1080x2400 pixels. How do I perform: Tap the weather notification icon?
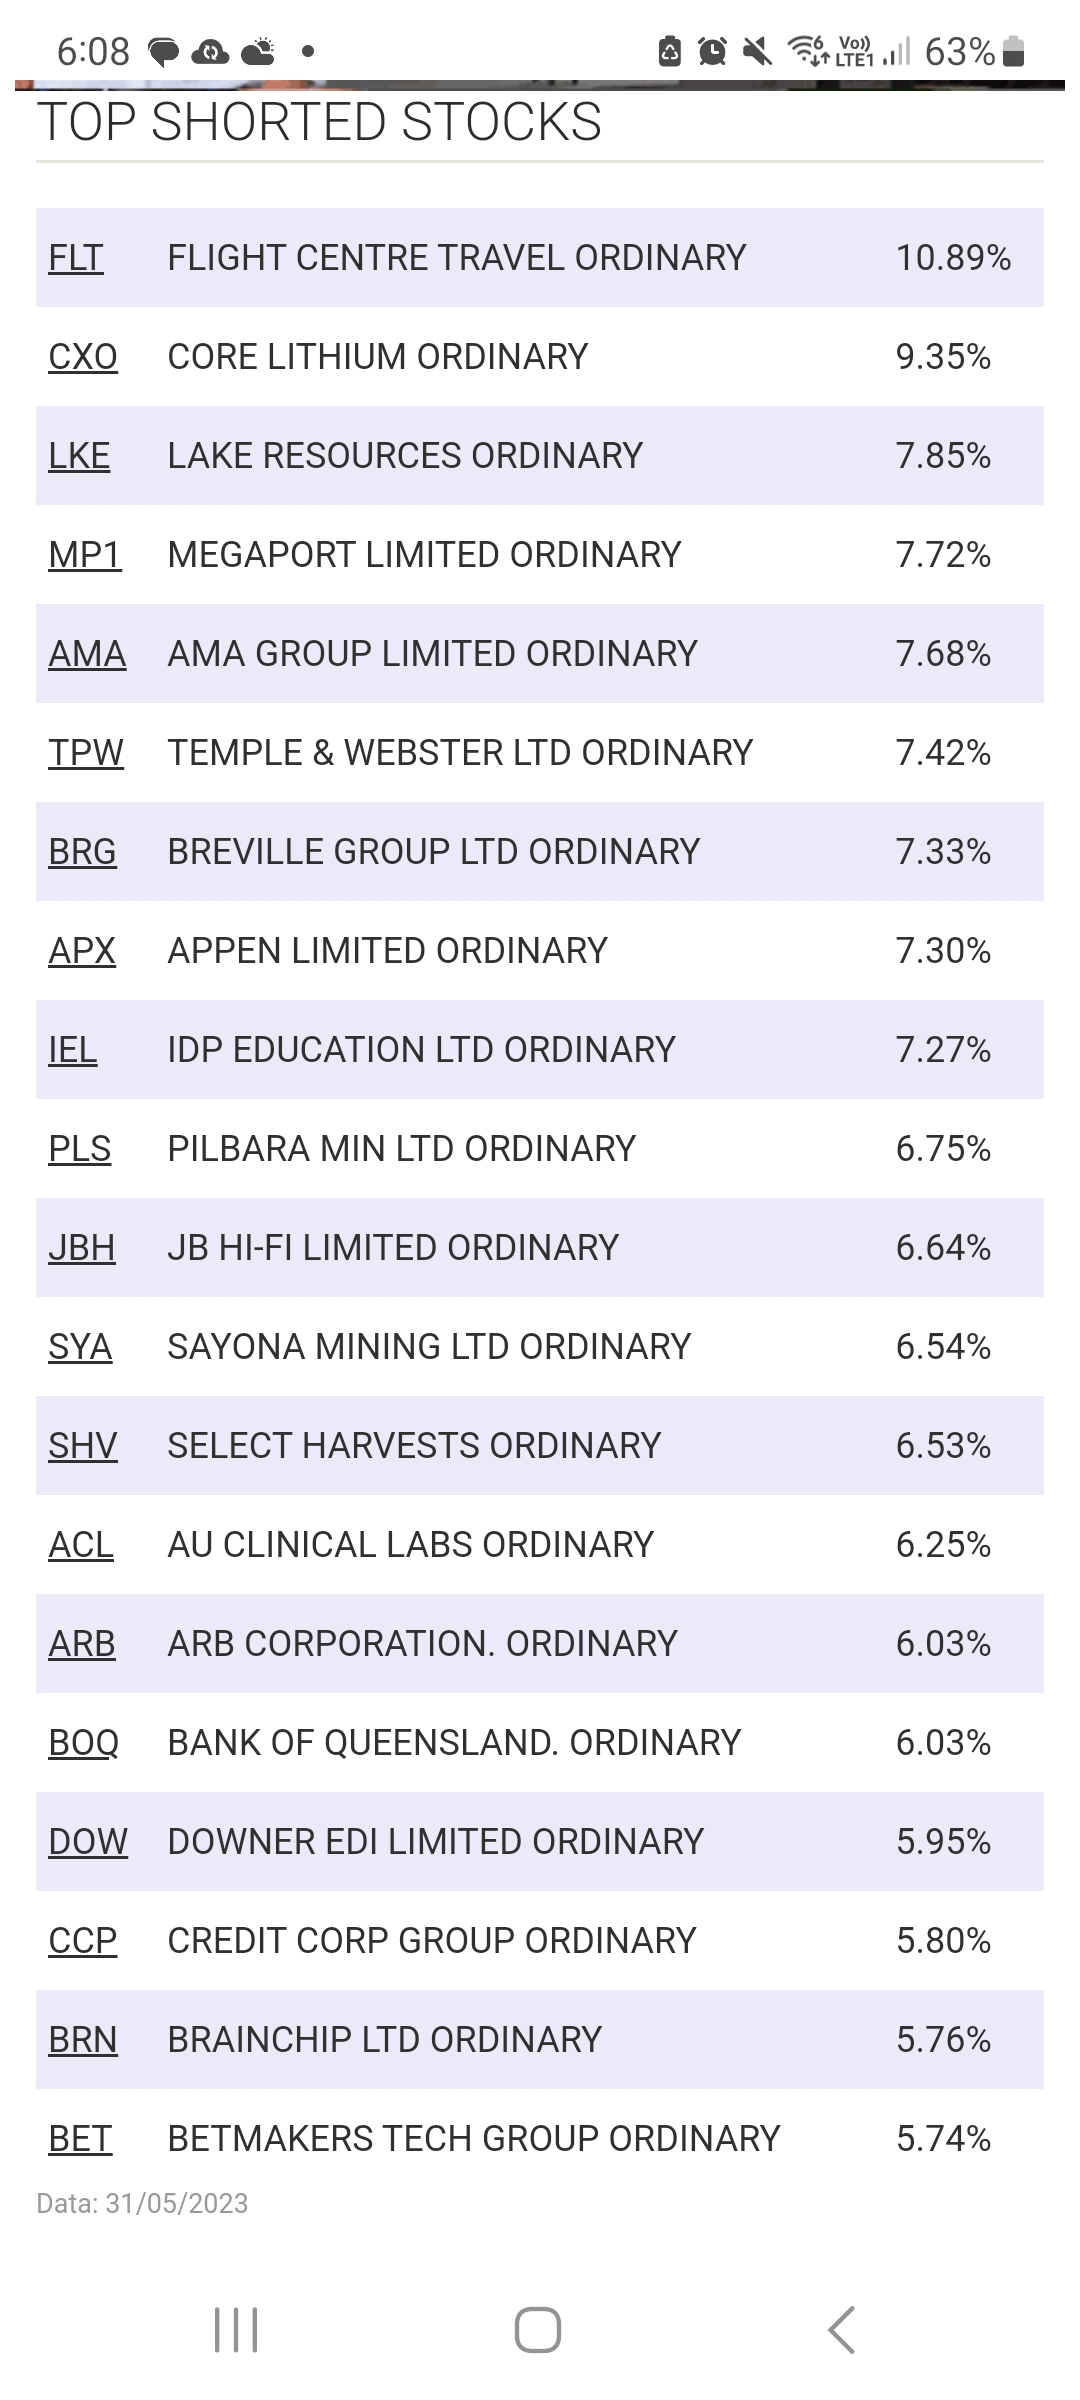pyautogui.click(x=258, y=51)
